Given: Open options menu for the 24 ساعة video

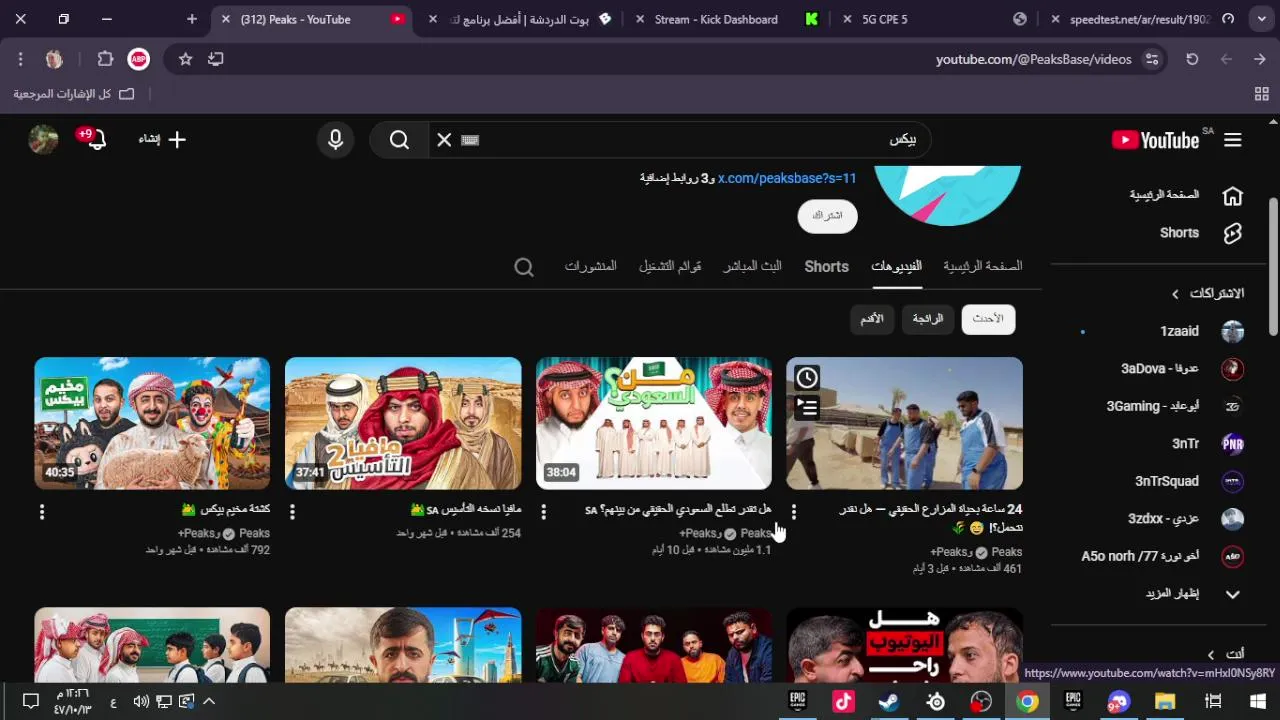Looking at the screenshot, I should click(794, 512).
